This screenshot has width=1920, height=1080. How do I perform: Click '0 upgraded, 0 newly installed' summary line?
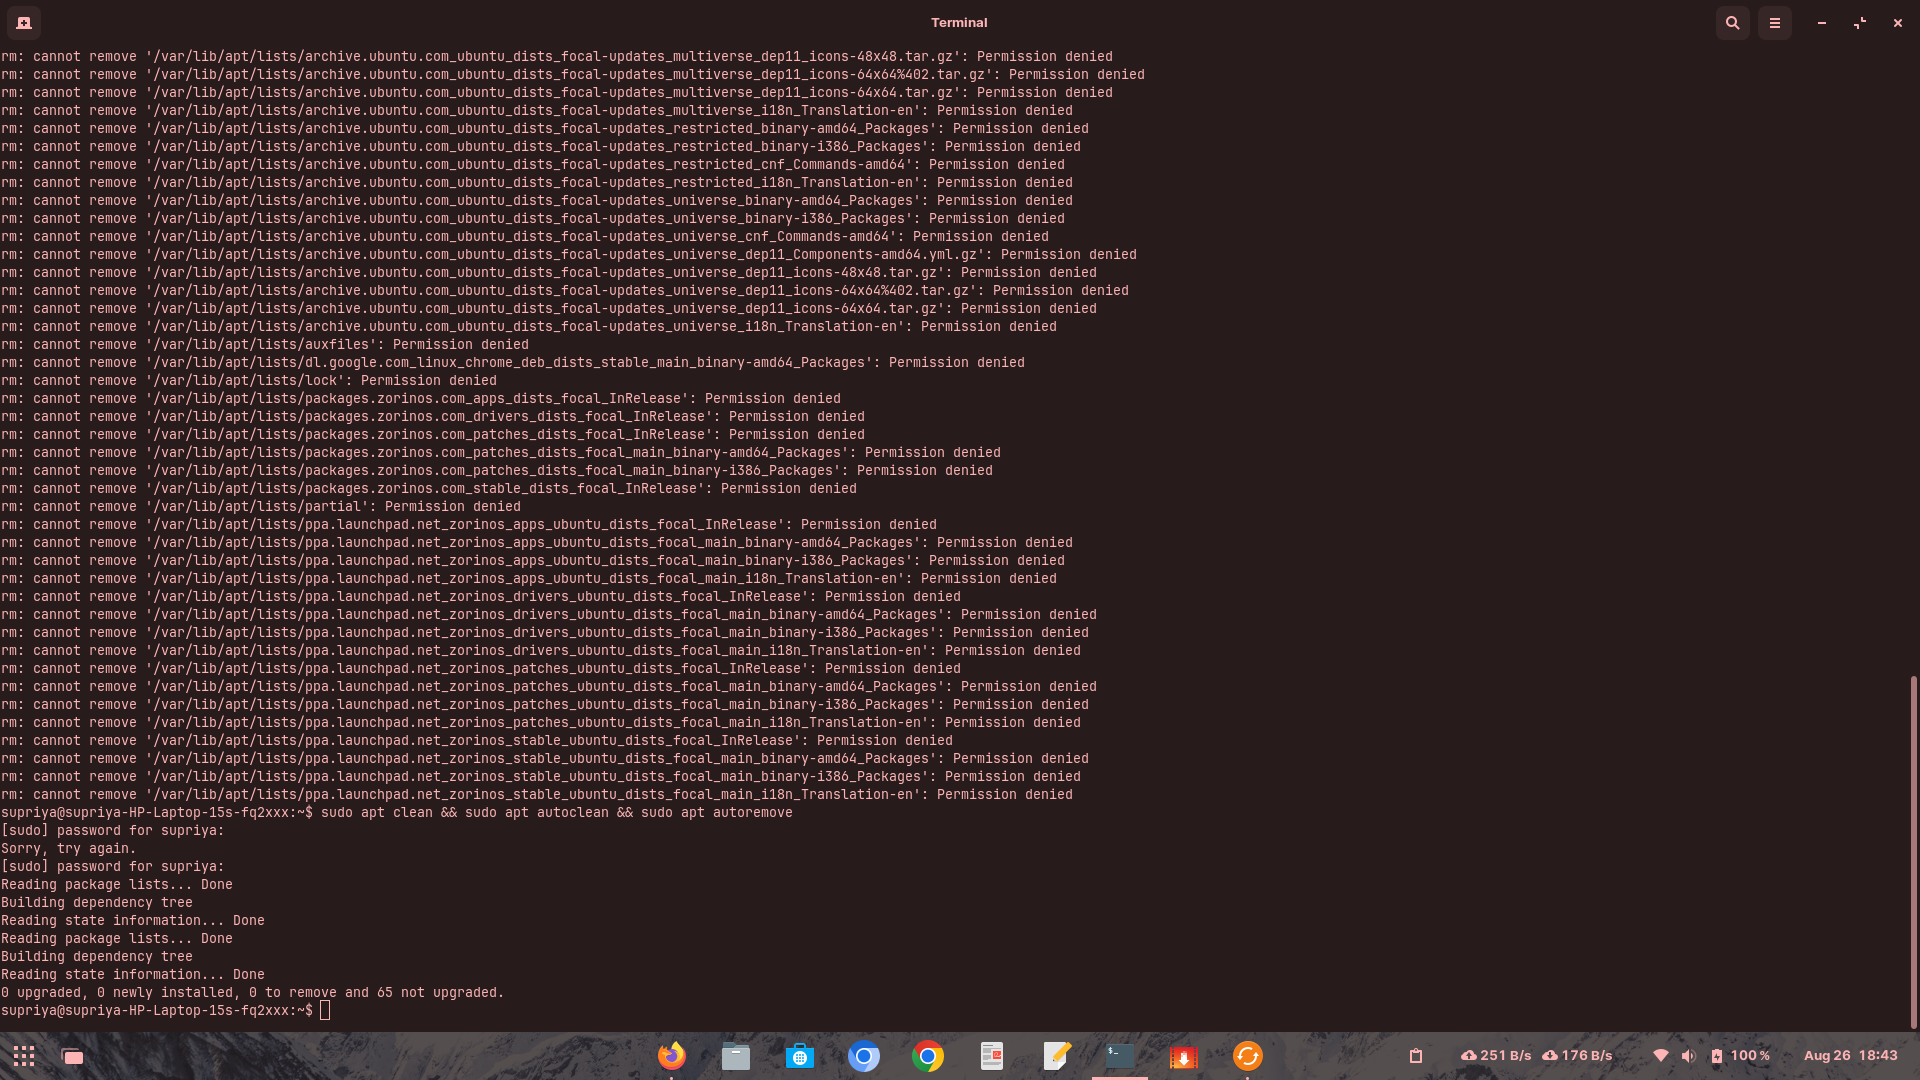pyautogui.click(x=252, y=993)
